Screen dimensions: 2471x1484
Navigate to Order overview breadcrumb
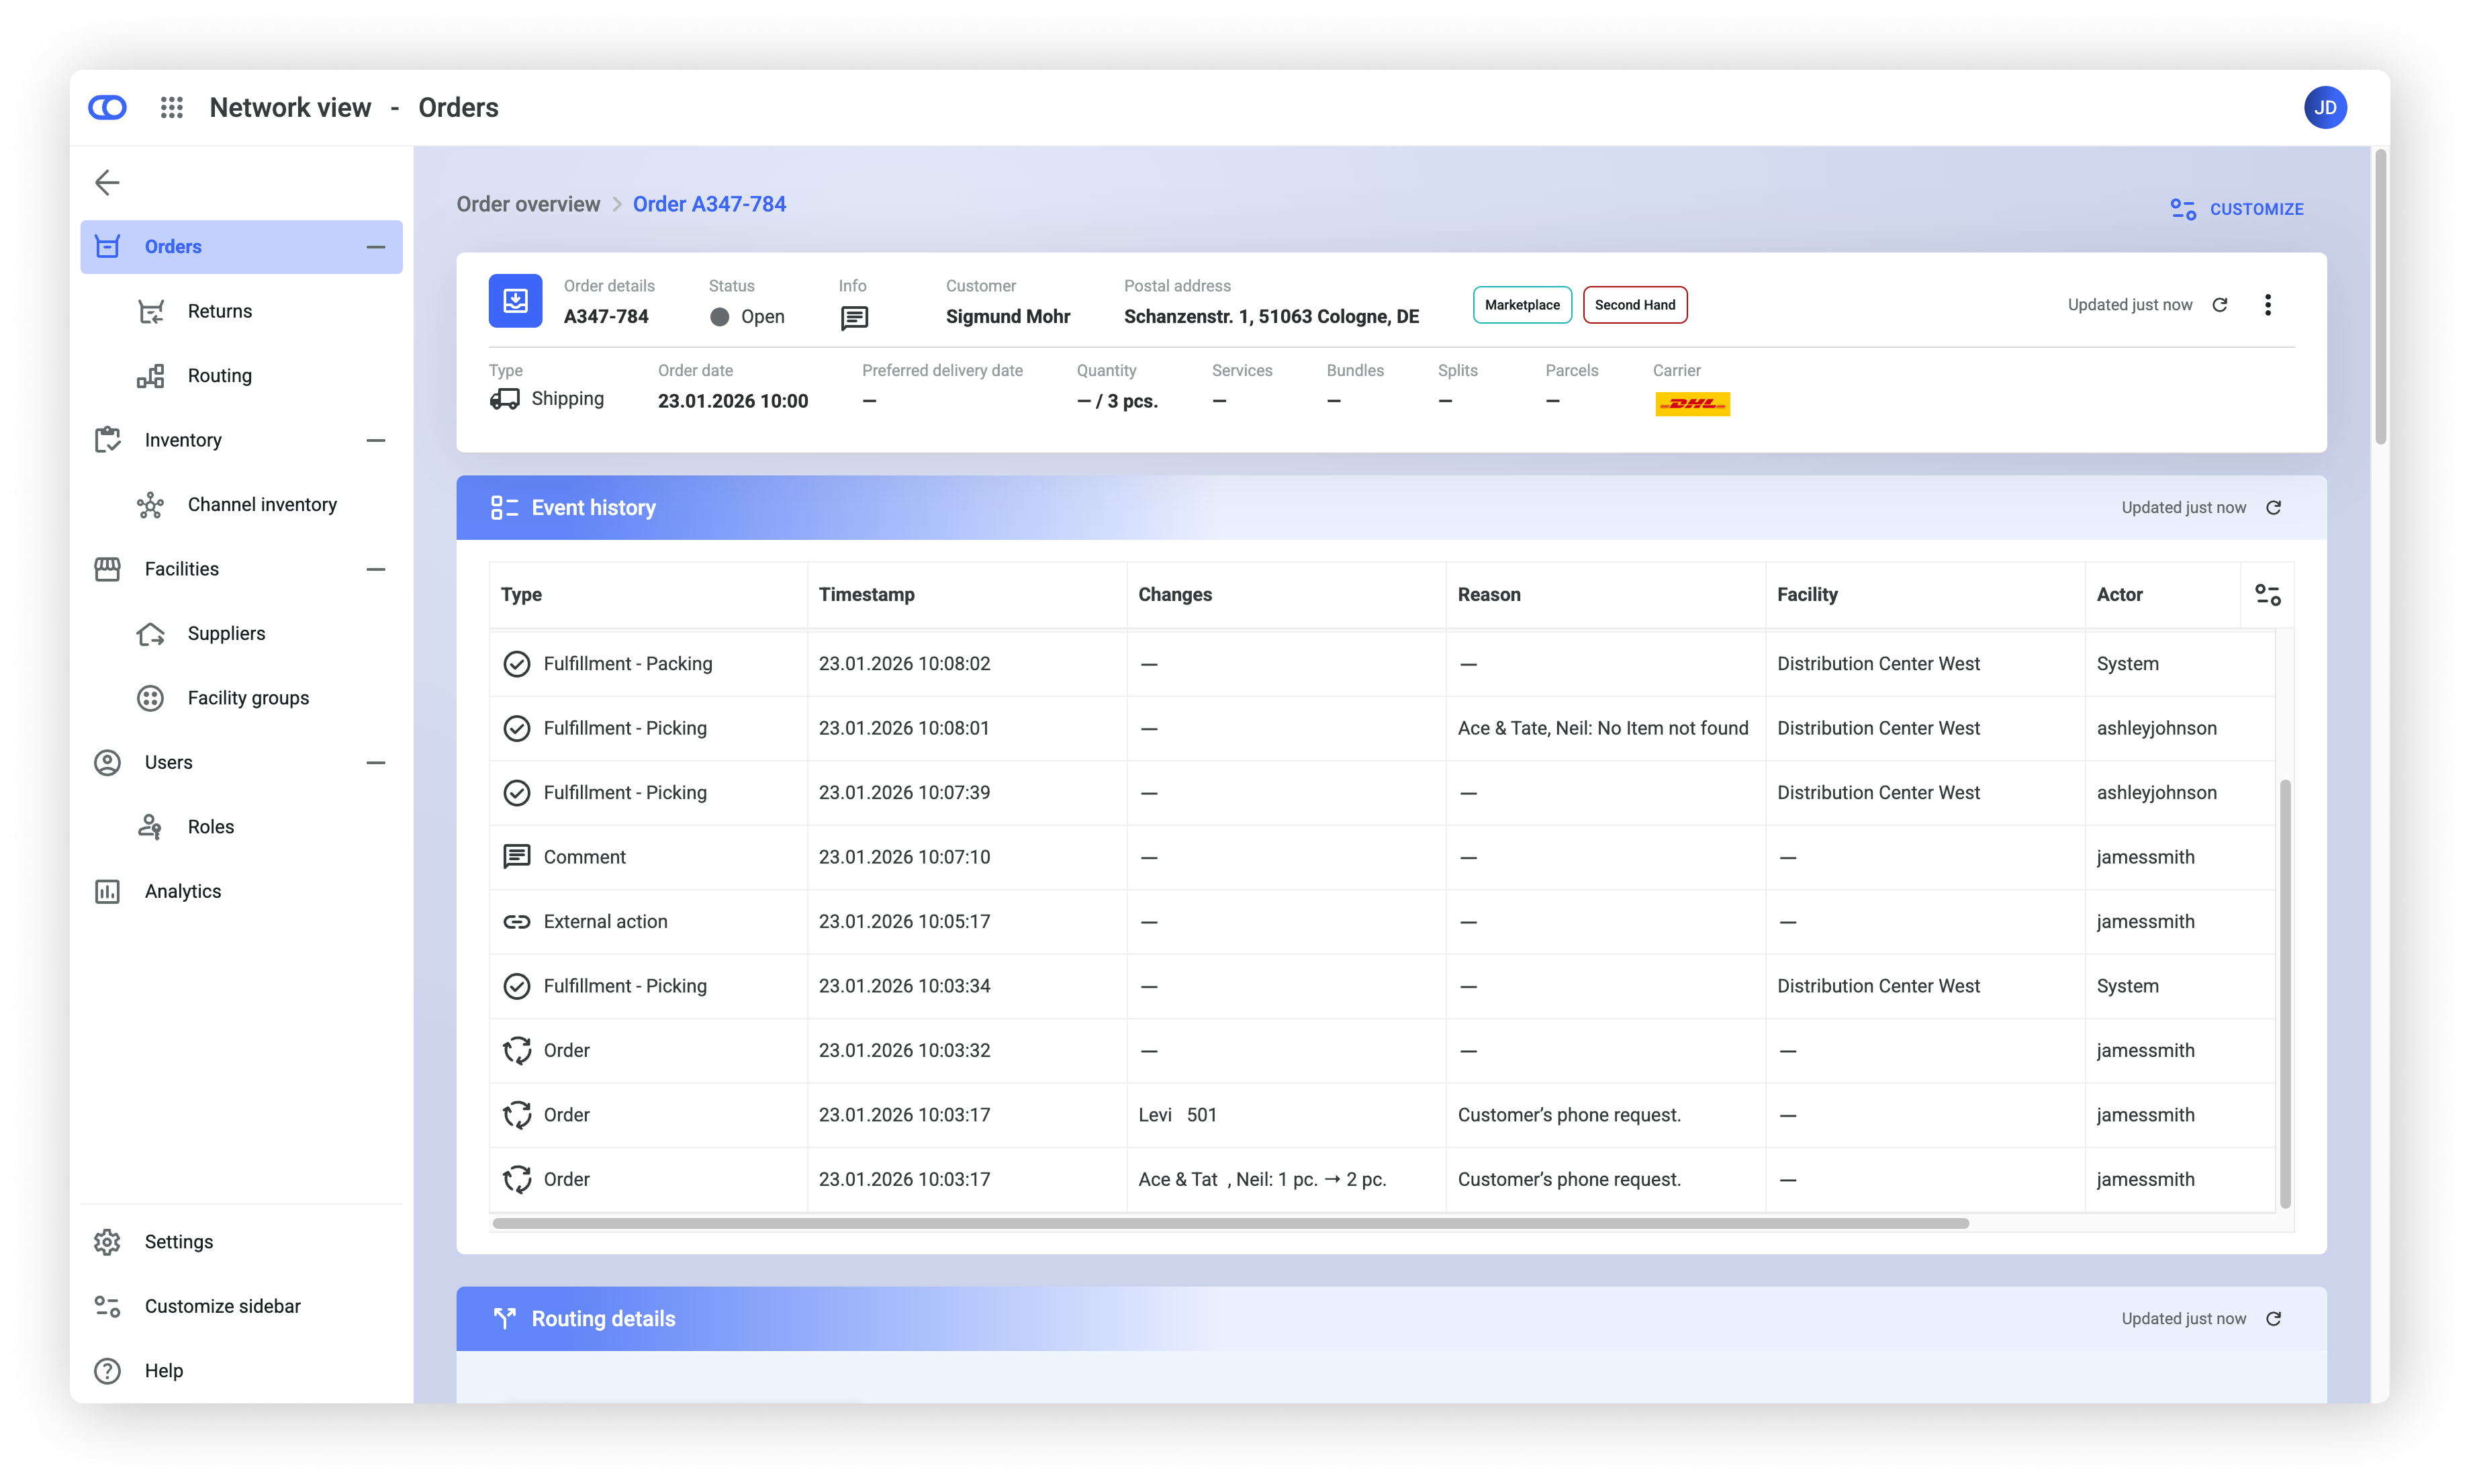point(528,204)
